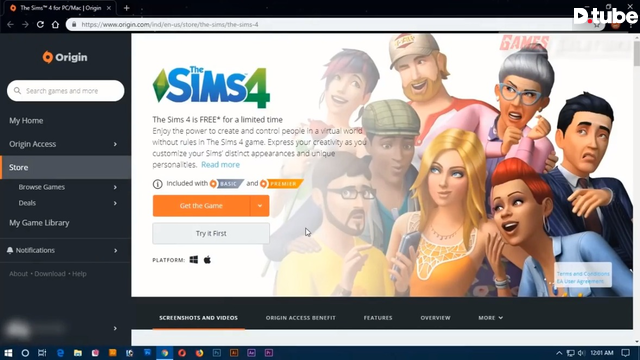The image size is (640, 360).
Task: Click 'Read more' in the game description
Action: 220,165
